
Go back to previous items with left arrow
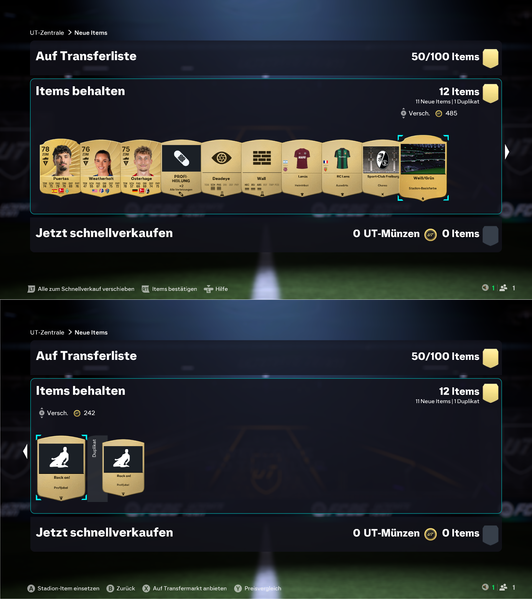coord(25,451)
